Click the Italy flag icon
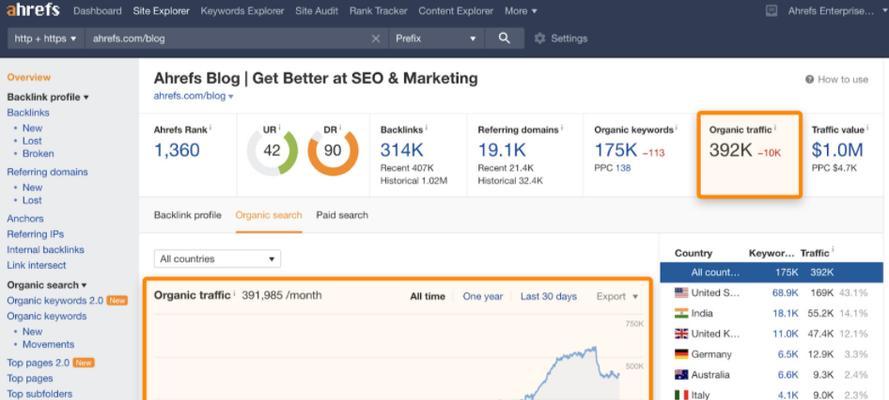 coord(681,395)
